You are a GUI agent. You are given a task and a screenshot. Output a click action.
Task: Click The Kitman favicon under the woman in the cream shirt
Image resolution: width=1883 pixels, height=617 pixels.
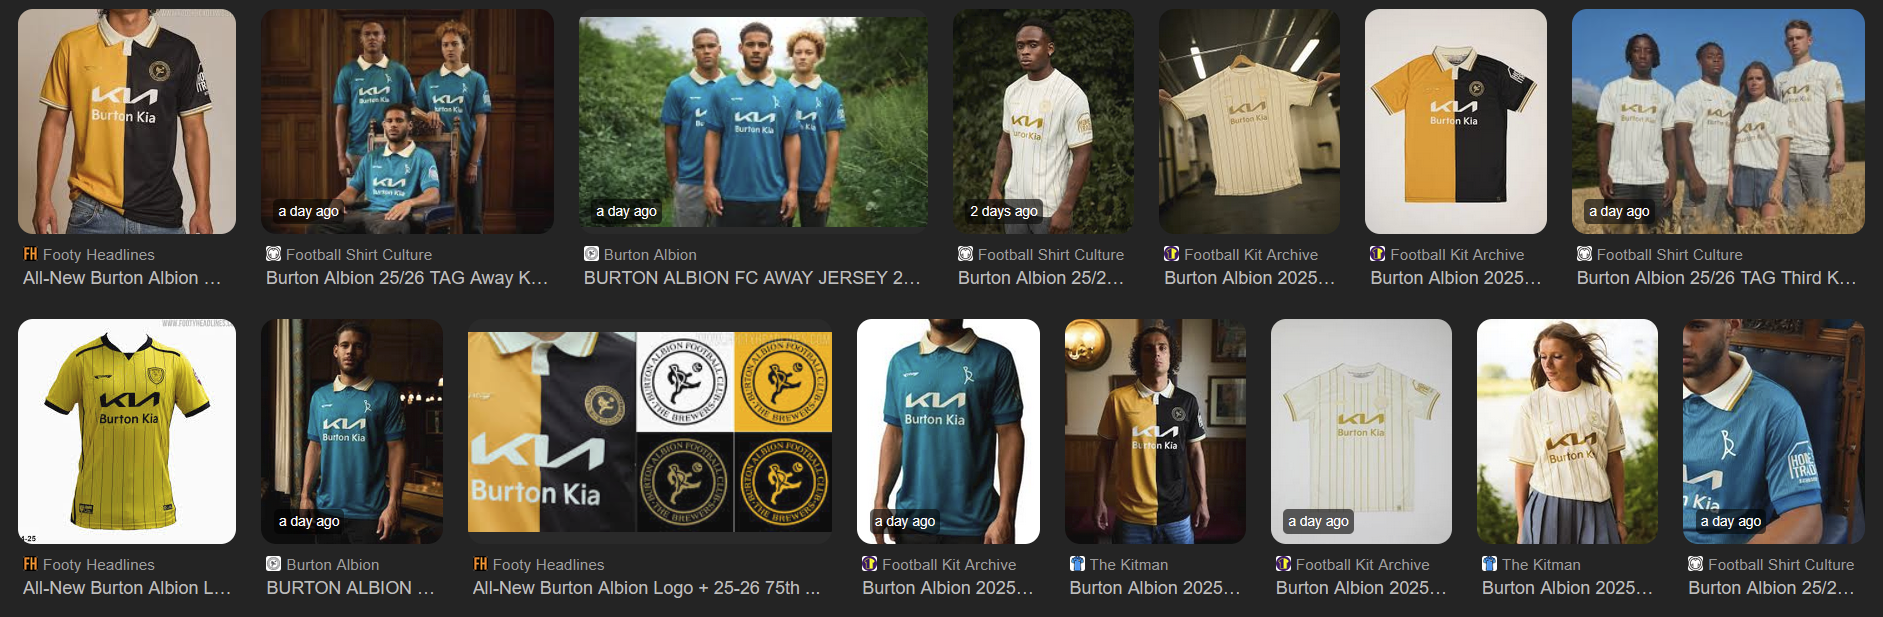tap(1489, 564)
